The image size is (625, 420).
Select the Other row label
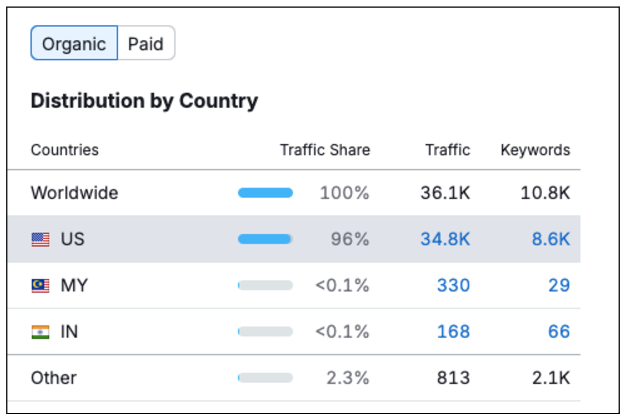pos(54,378)
